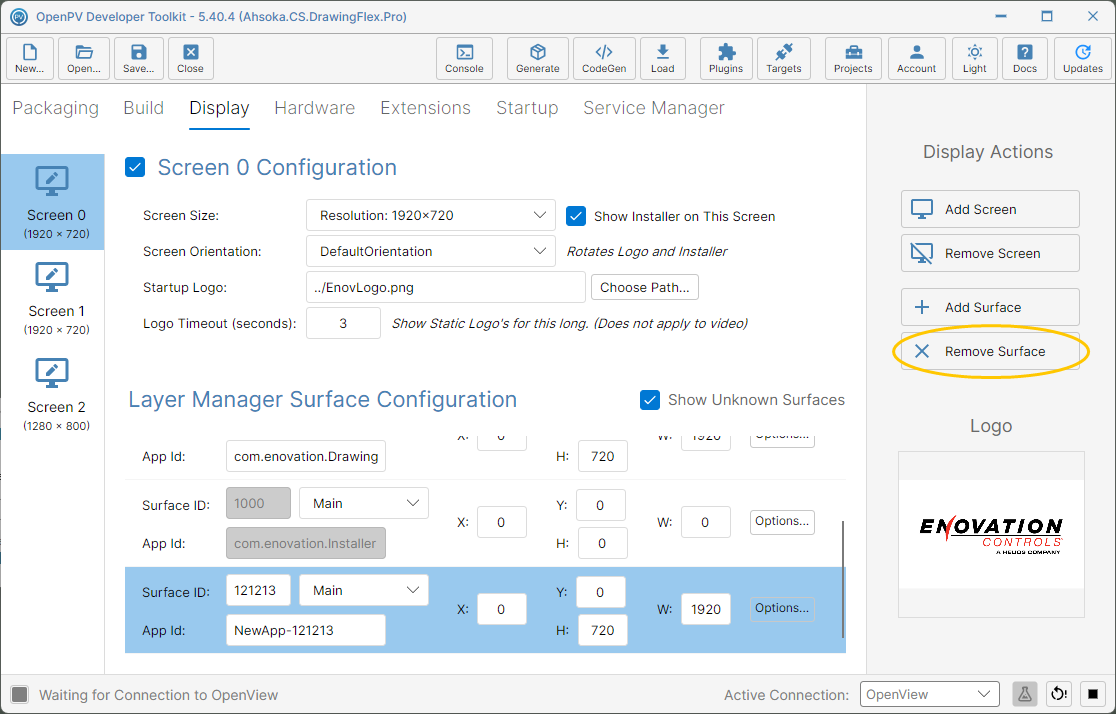Open the Screen Orientation dropdown
The width and height of the screenshot is (1116, 714).
pyautogui.click(x=431, y=251)
